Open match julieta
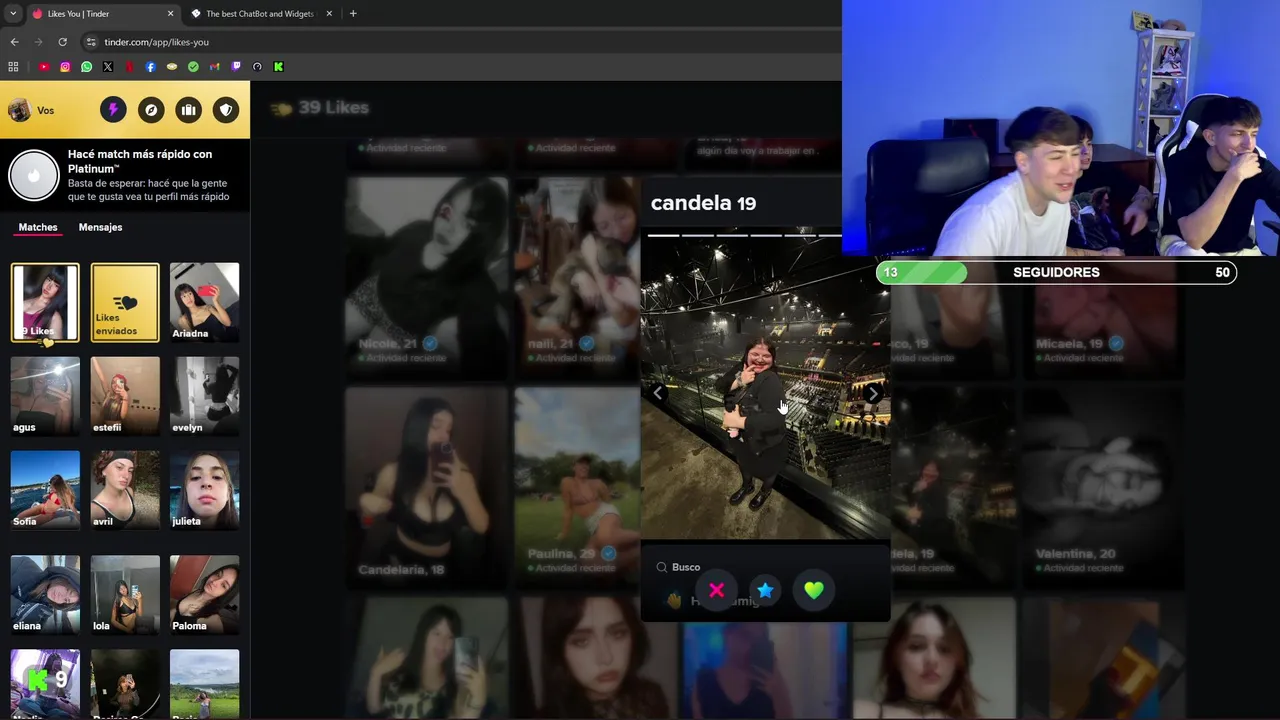Screen dimensions: 1280x720 pos(204,490)
